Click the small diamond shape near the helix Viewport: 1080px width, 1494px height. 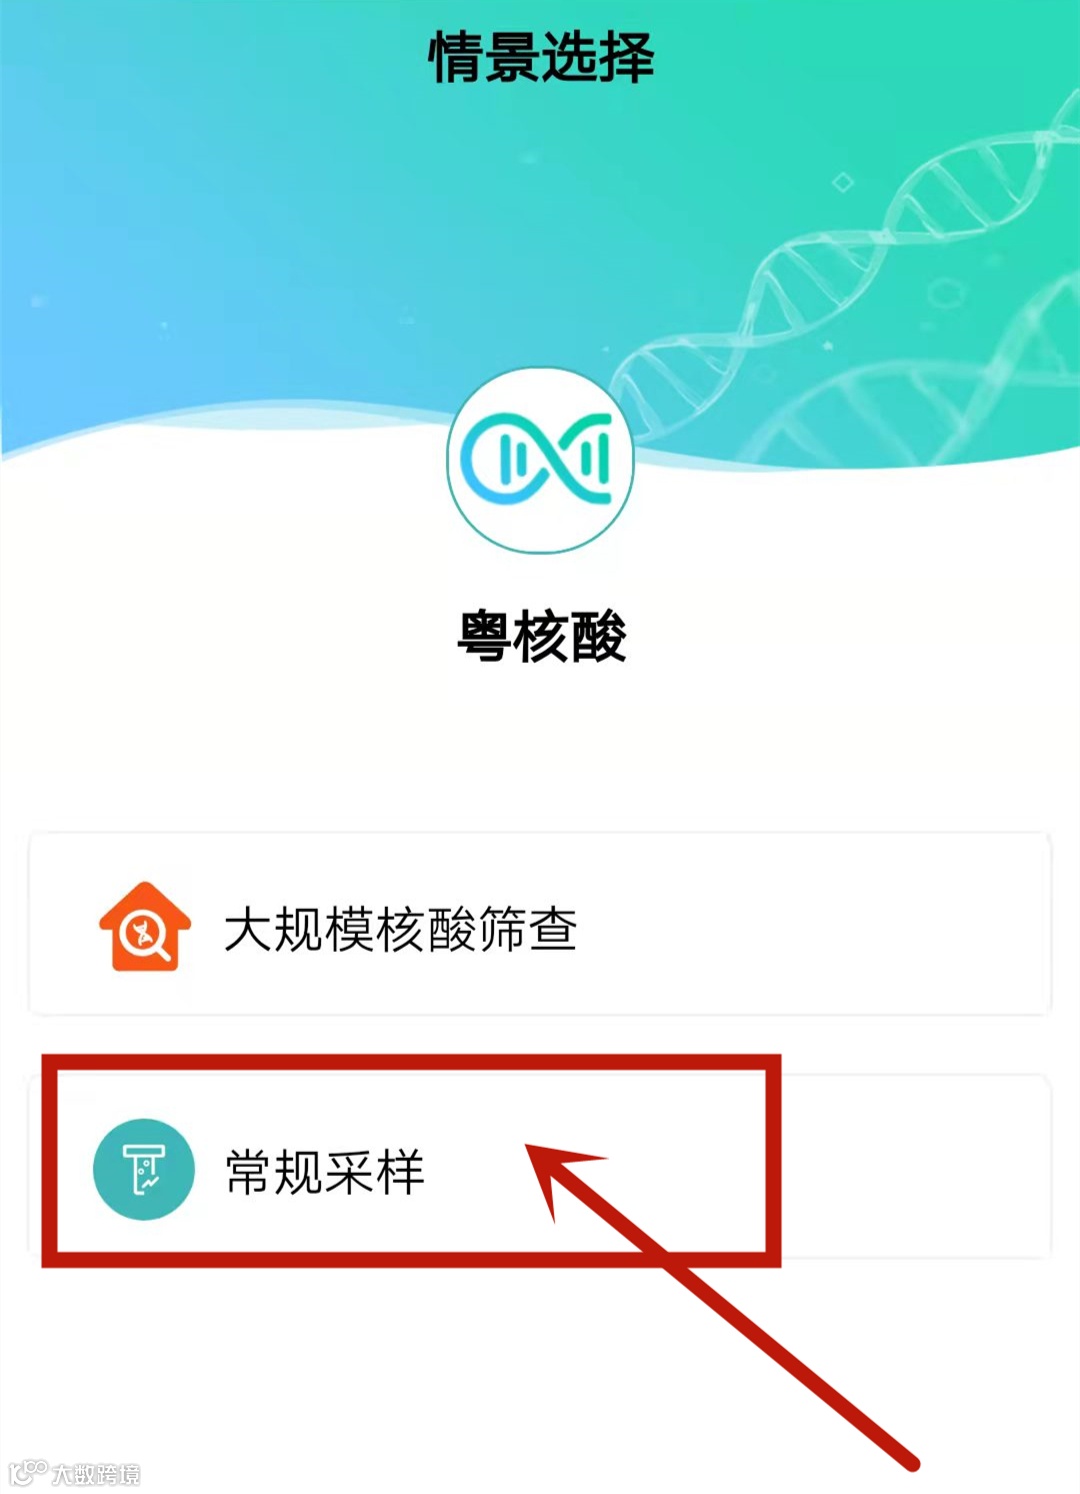(843, 182)
